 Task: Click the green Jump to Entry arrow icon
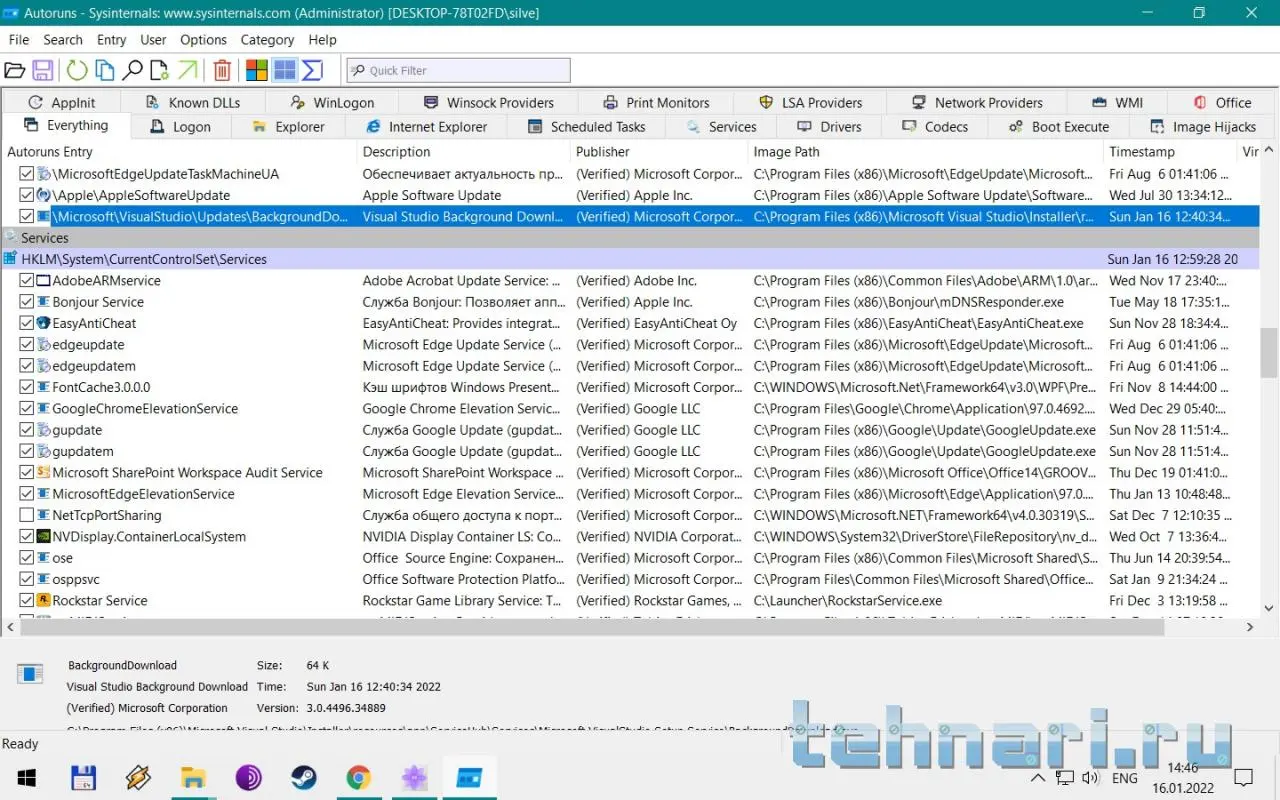tap(187, 70)
